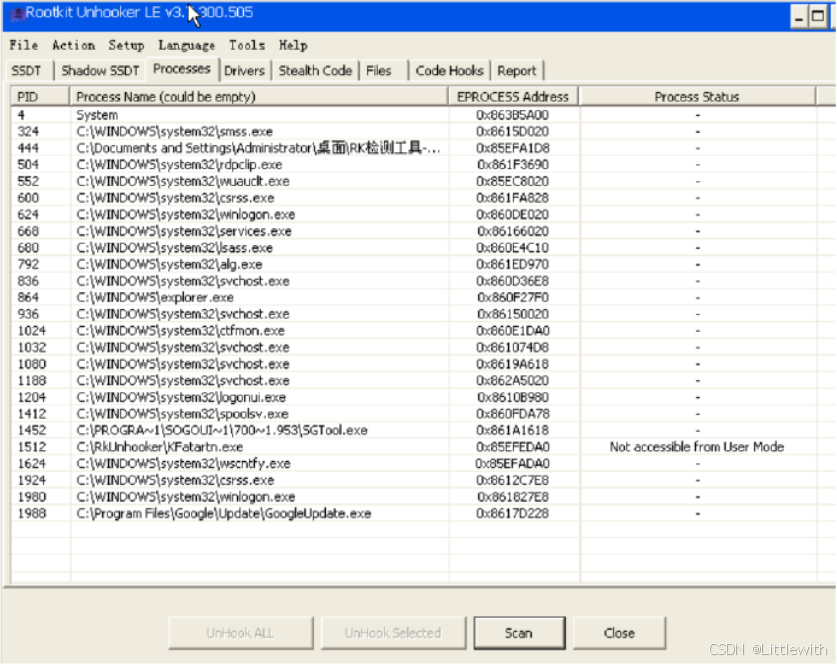The width and height of the screenshot is (837, 665).
Task: Sort by Process Status column header
Action: [x=697, y=97]
